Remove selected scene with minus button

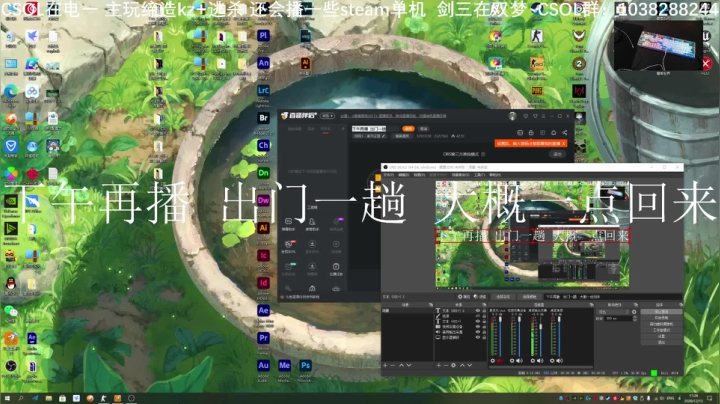[393, 365]
